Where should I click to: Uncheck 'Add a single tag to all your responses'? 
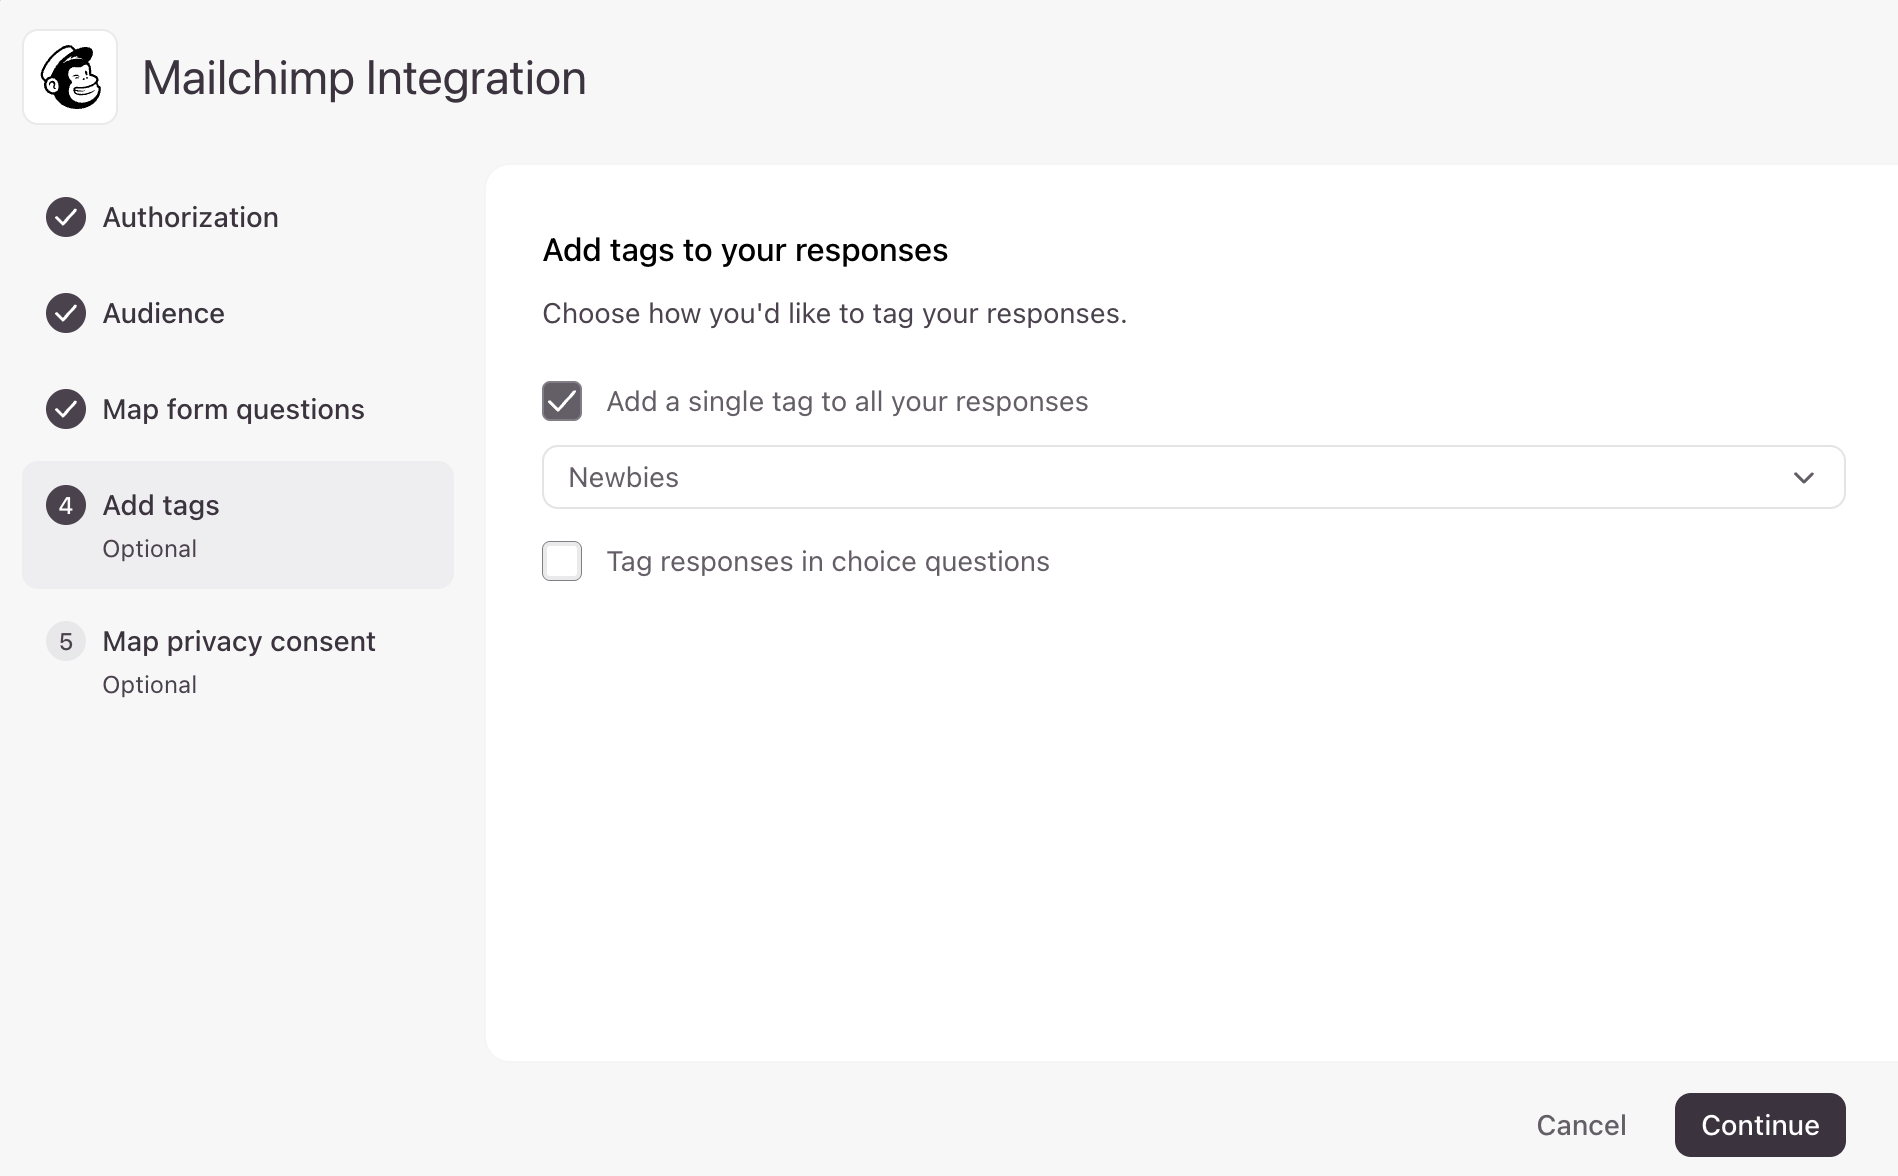[562, 401]
